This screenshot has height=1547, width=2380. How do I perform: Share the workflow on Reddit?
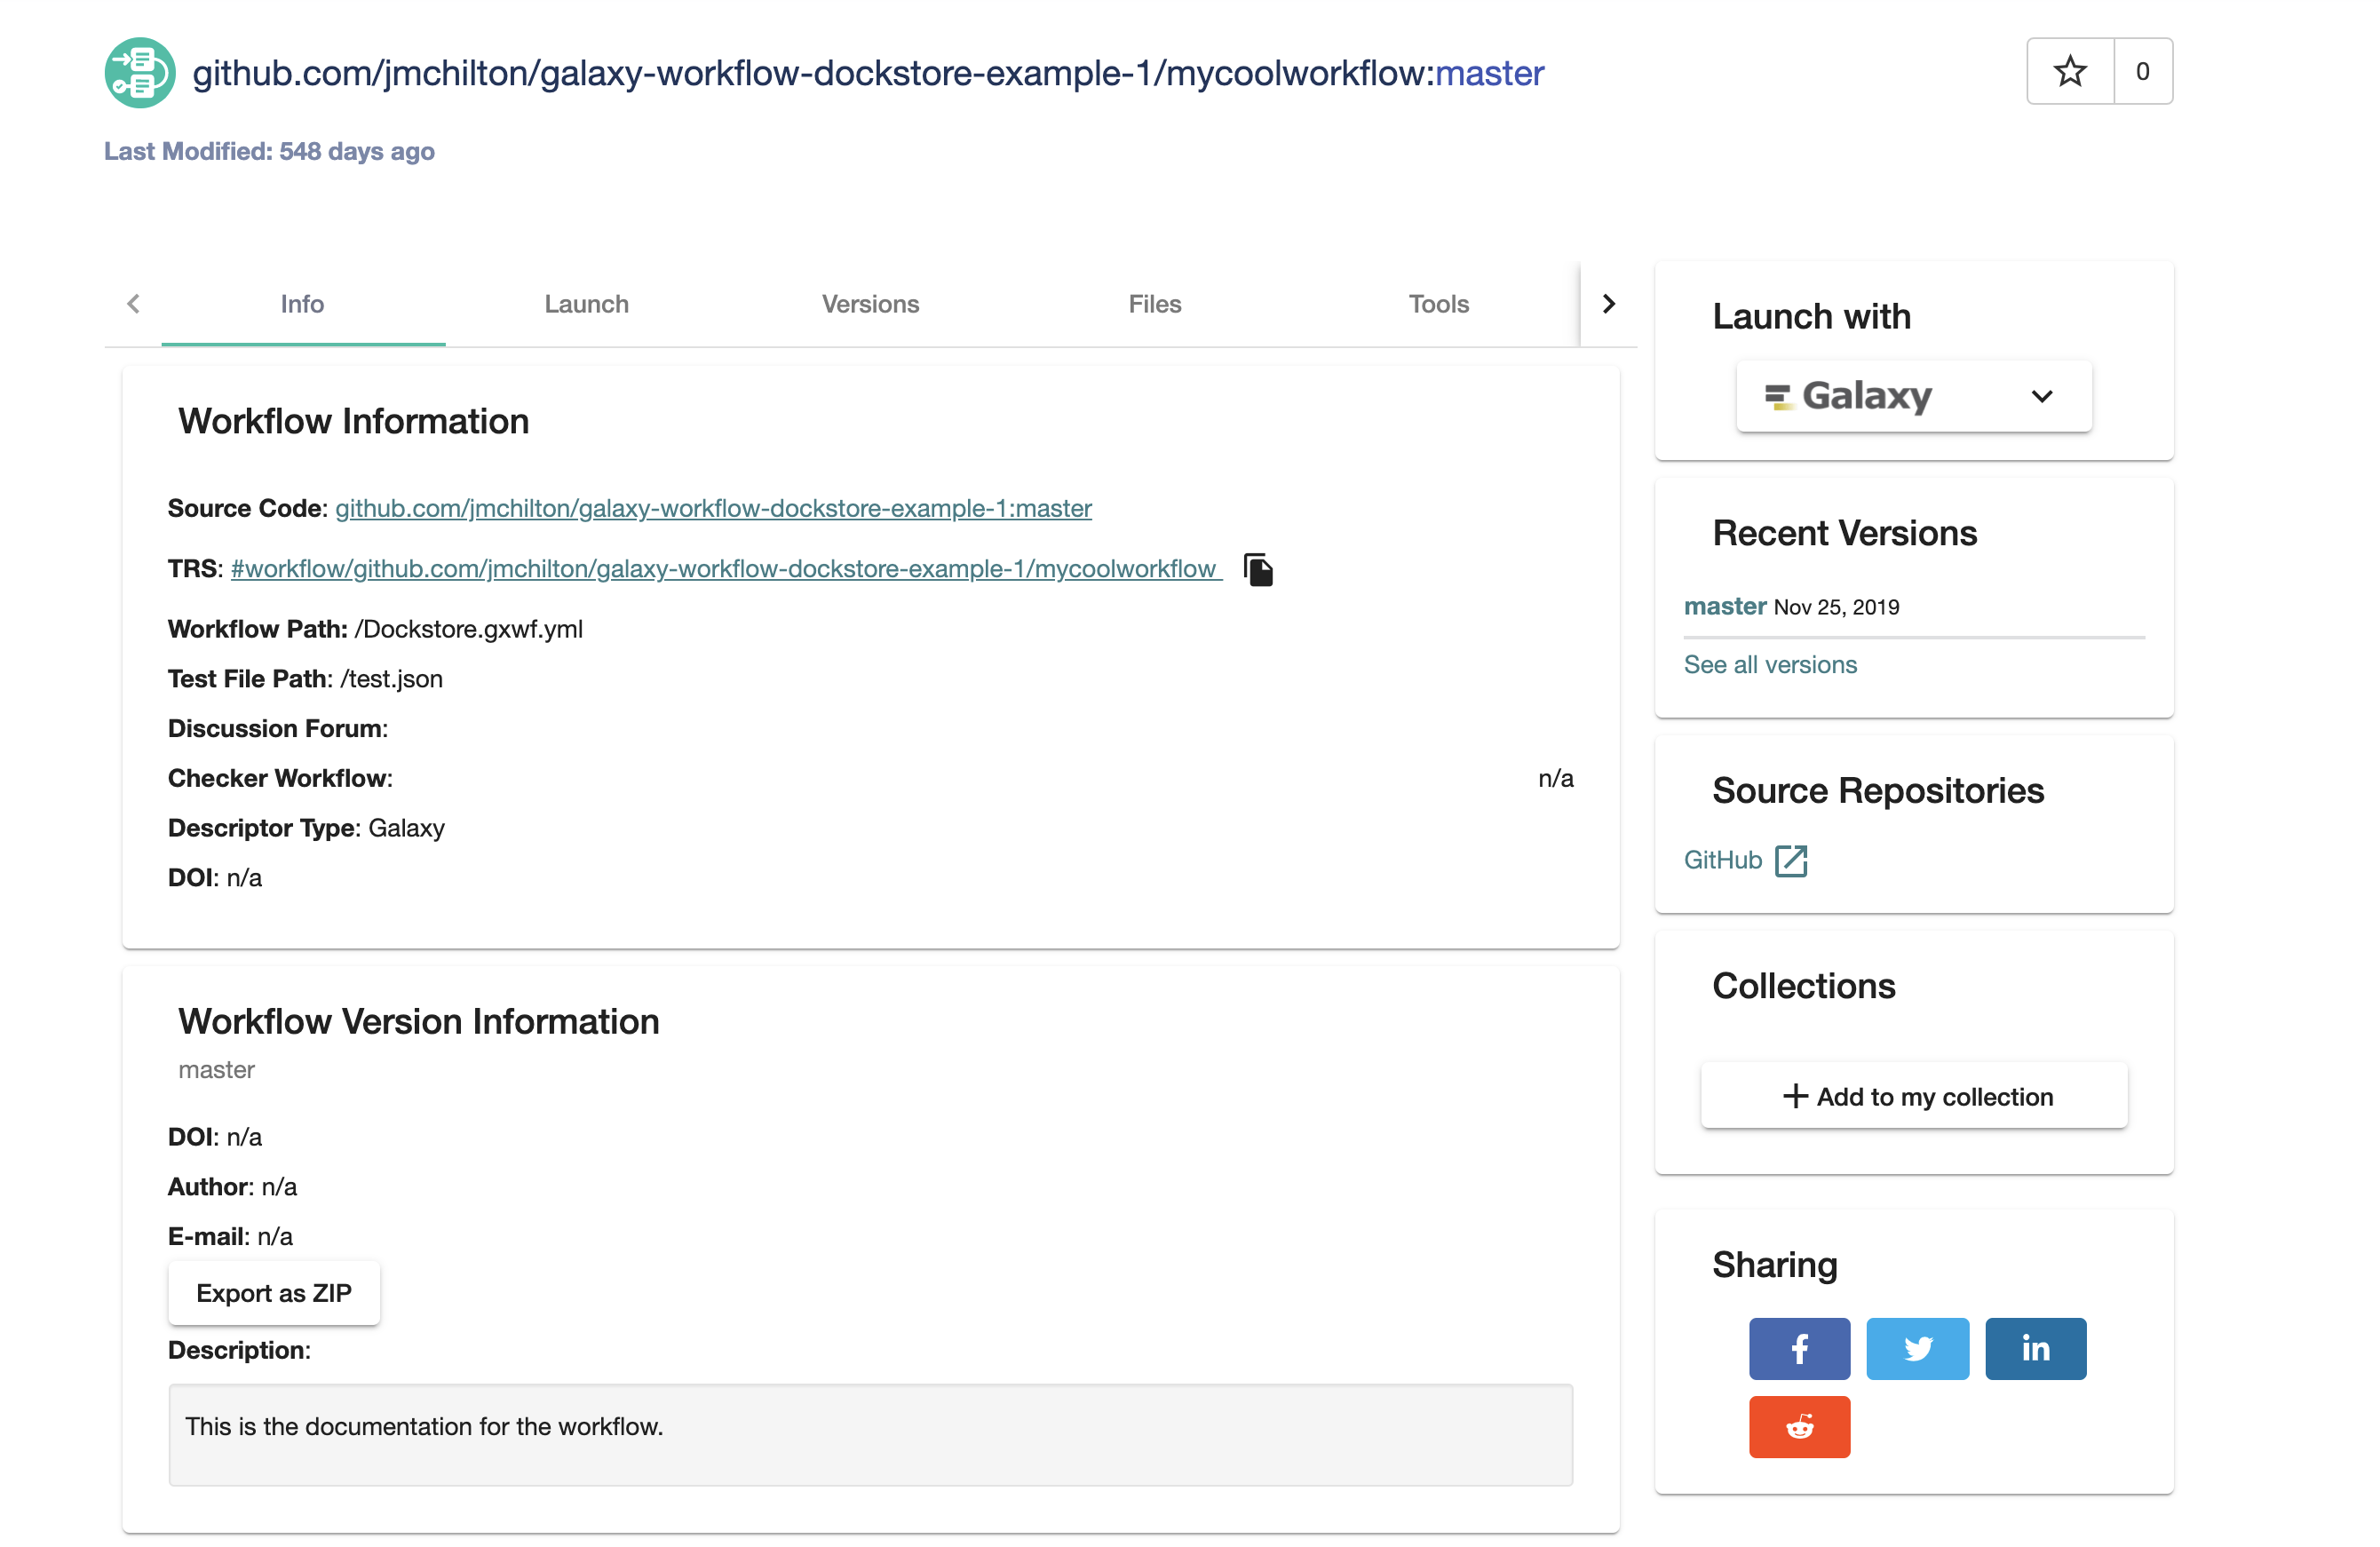click(1799, 1427)
